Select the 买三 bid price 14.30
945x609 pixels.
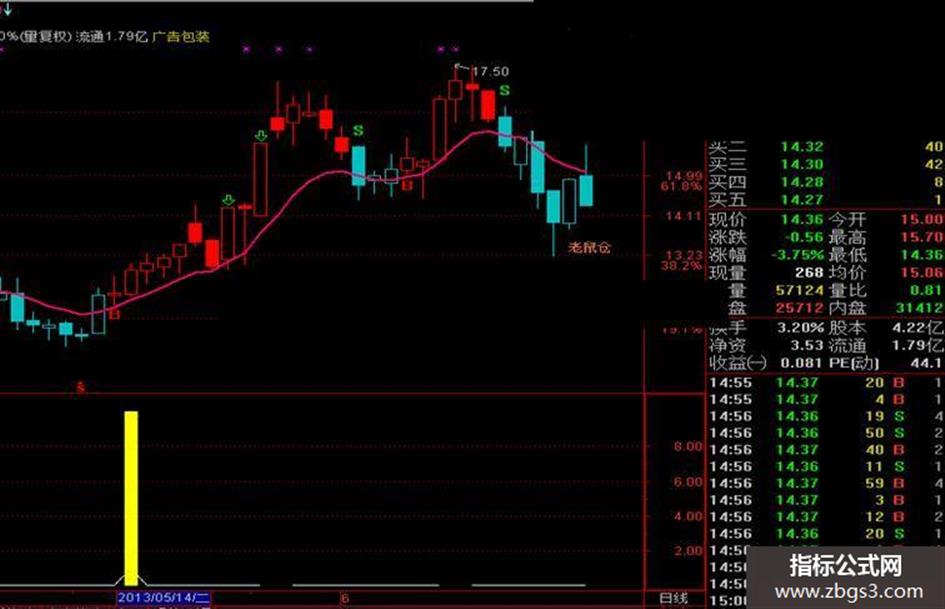point(802,164)
